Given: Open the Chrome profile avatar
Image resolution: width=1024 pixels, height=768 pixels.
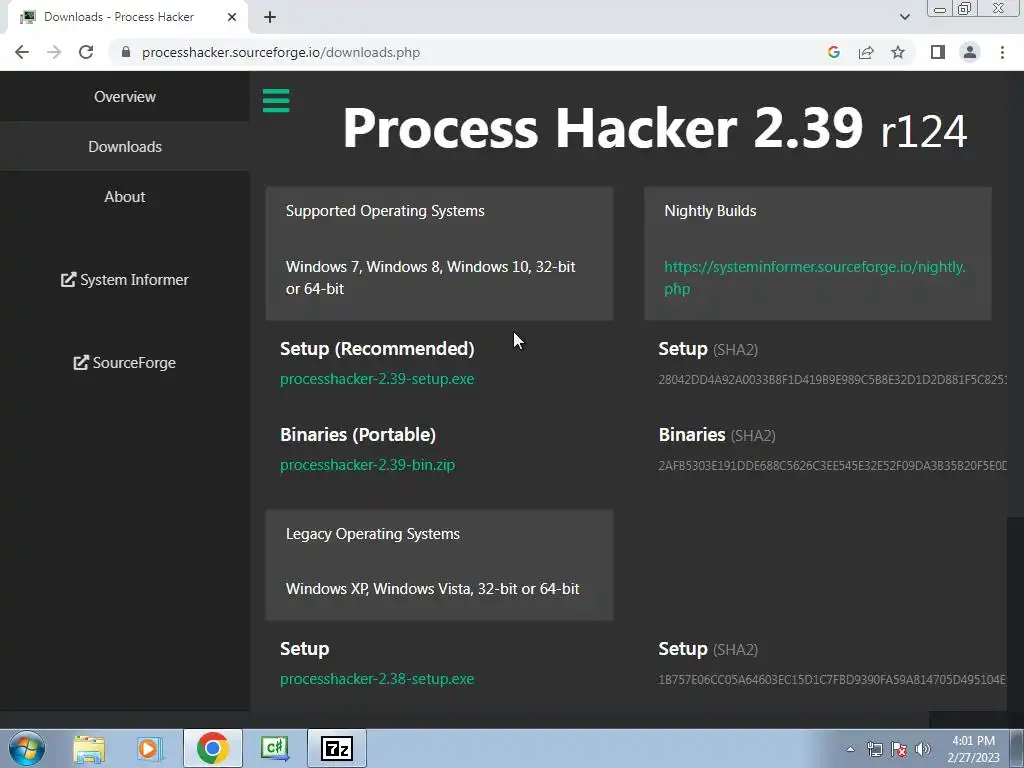Looking at the screenshot, I should [970, 52].
